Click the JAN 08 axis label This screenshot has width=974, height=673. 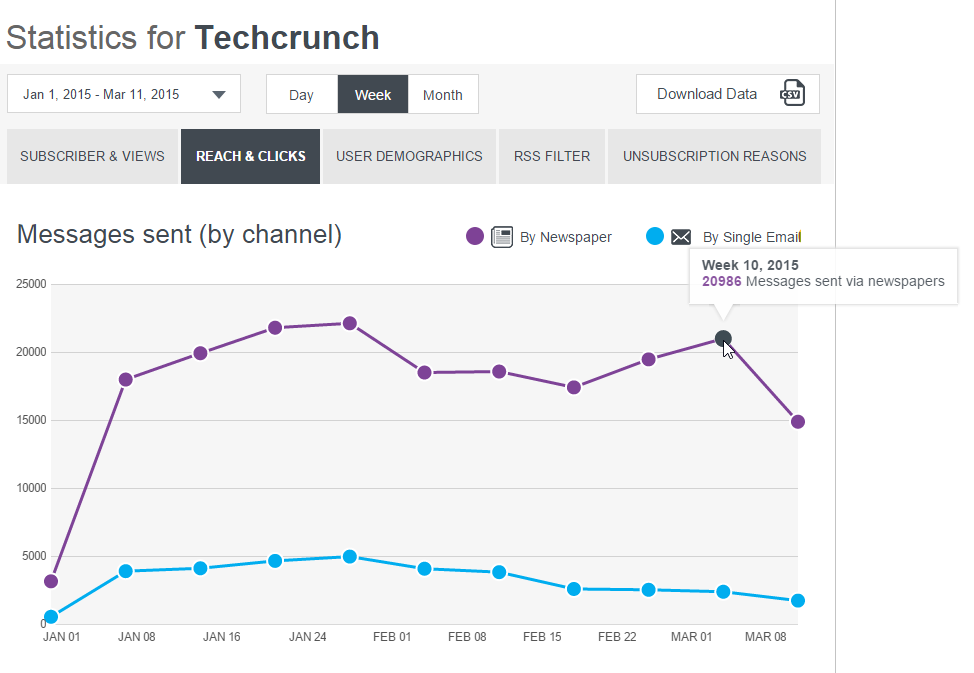click(x=137, y=637)
